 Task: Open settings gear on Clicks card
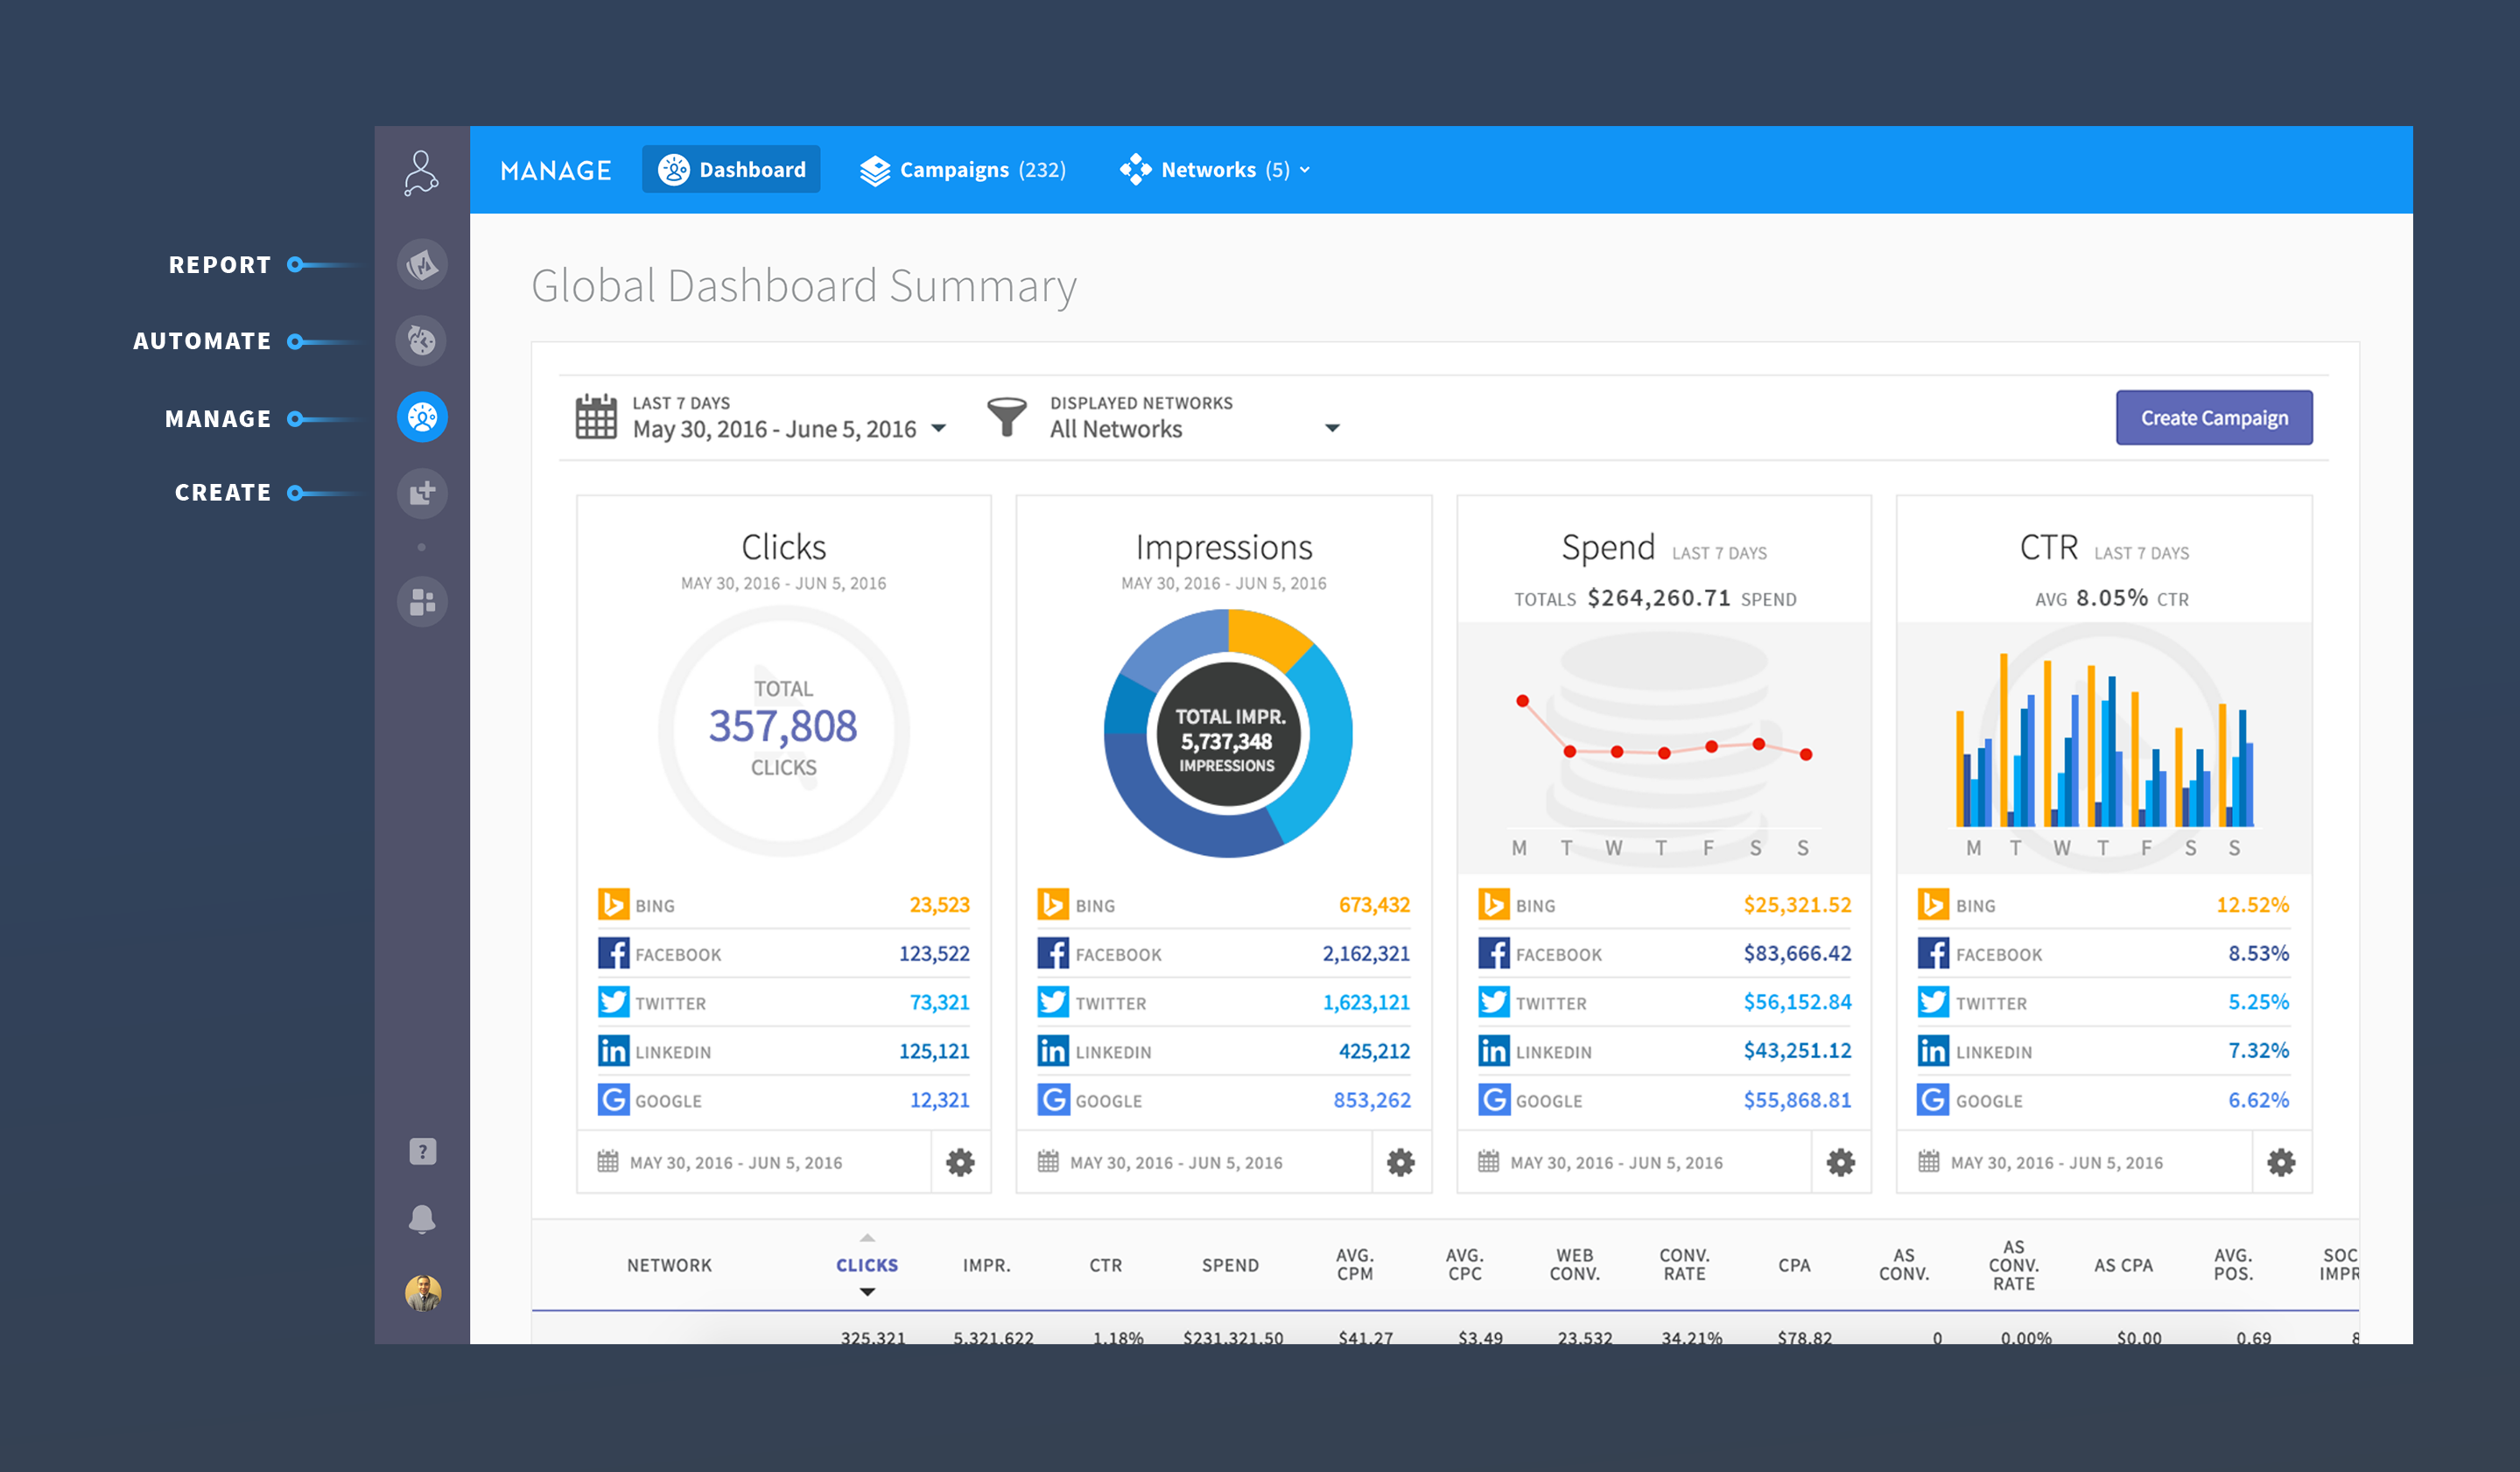(960, 1162)
